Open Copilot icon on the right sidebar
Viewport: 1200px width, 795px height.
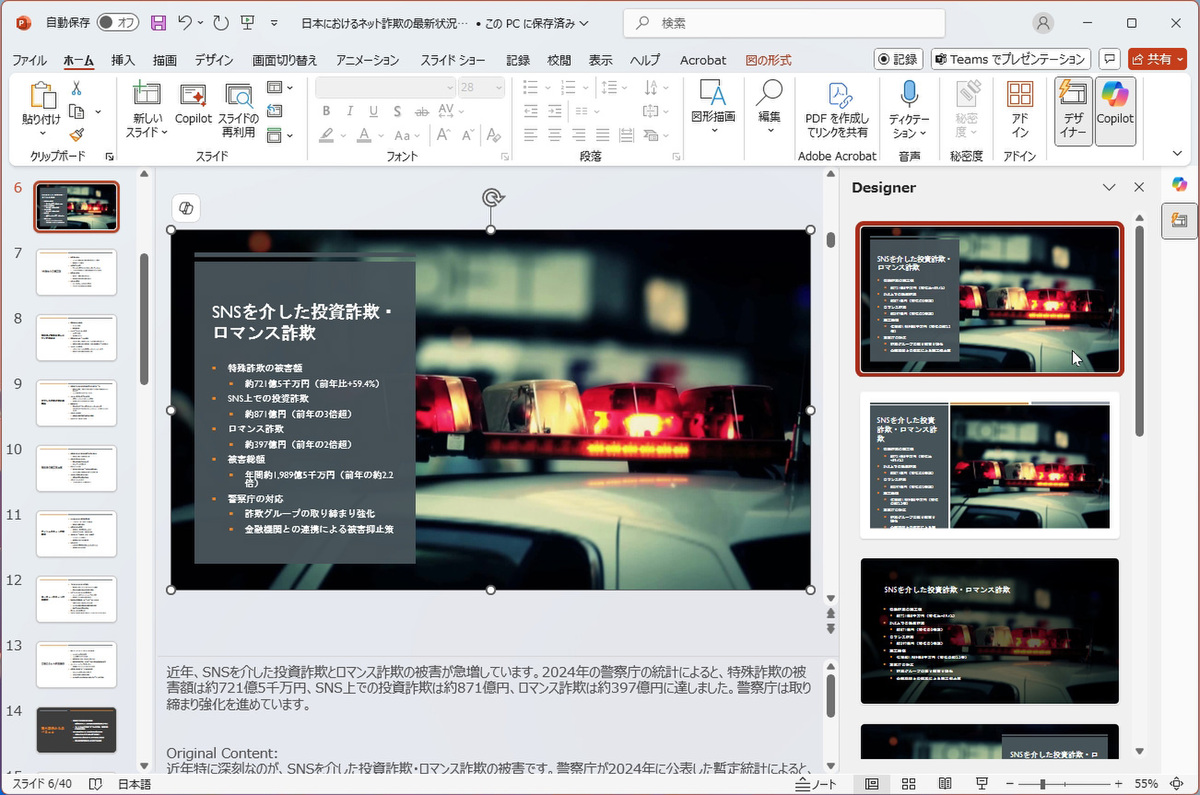(1180, 184)
